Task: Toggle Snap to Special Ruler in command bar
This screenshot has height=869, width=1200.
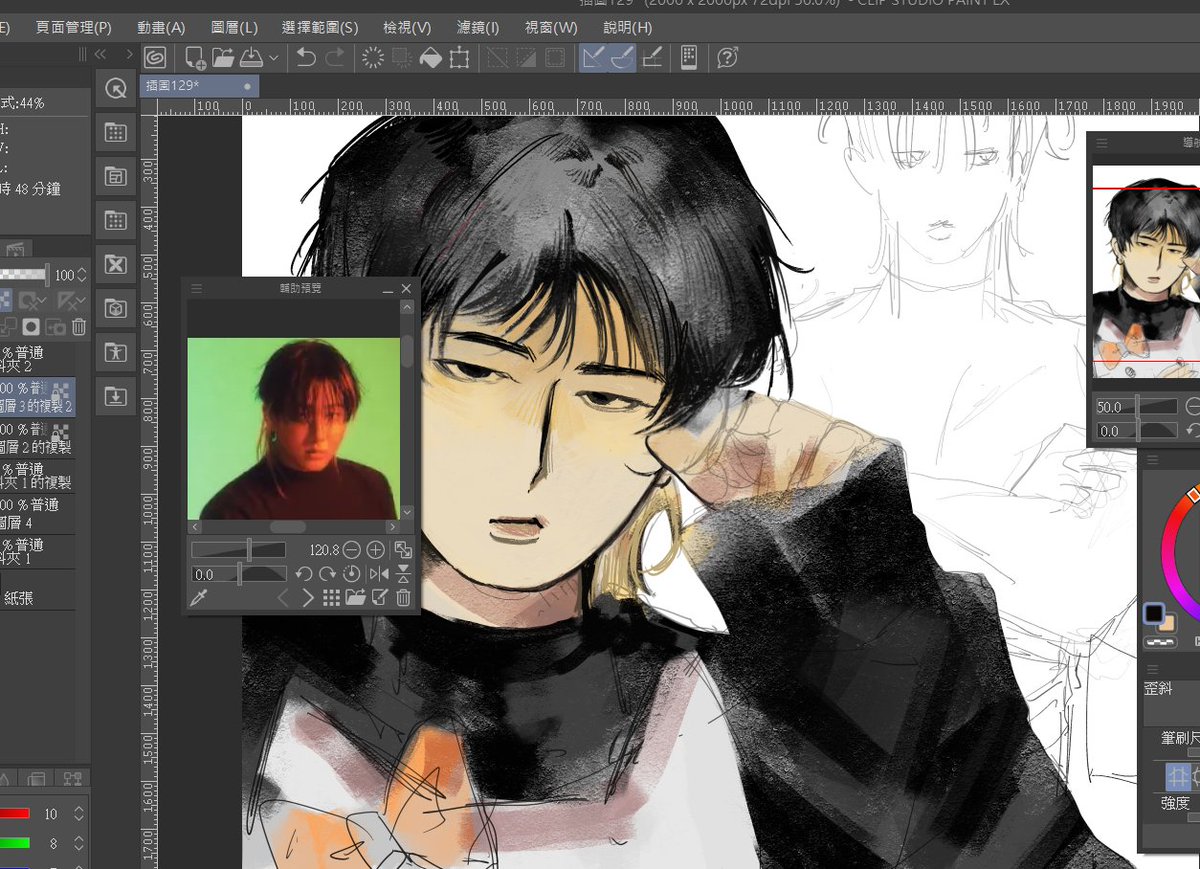Action: 622,58
